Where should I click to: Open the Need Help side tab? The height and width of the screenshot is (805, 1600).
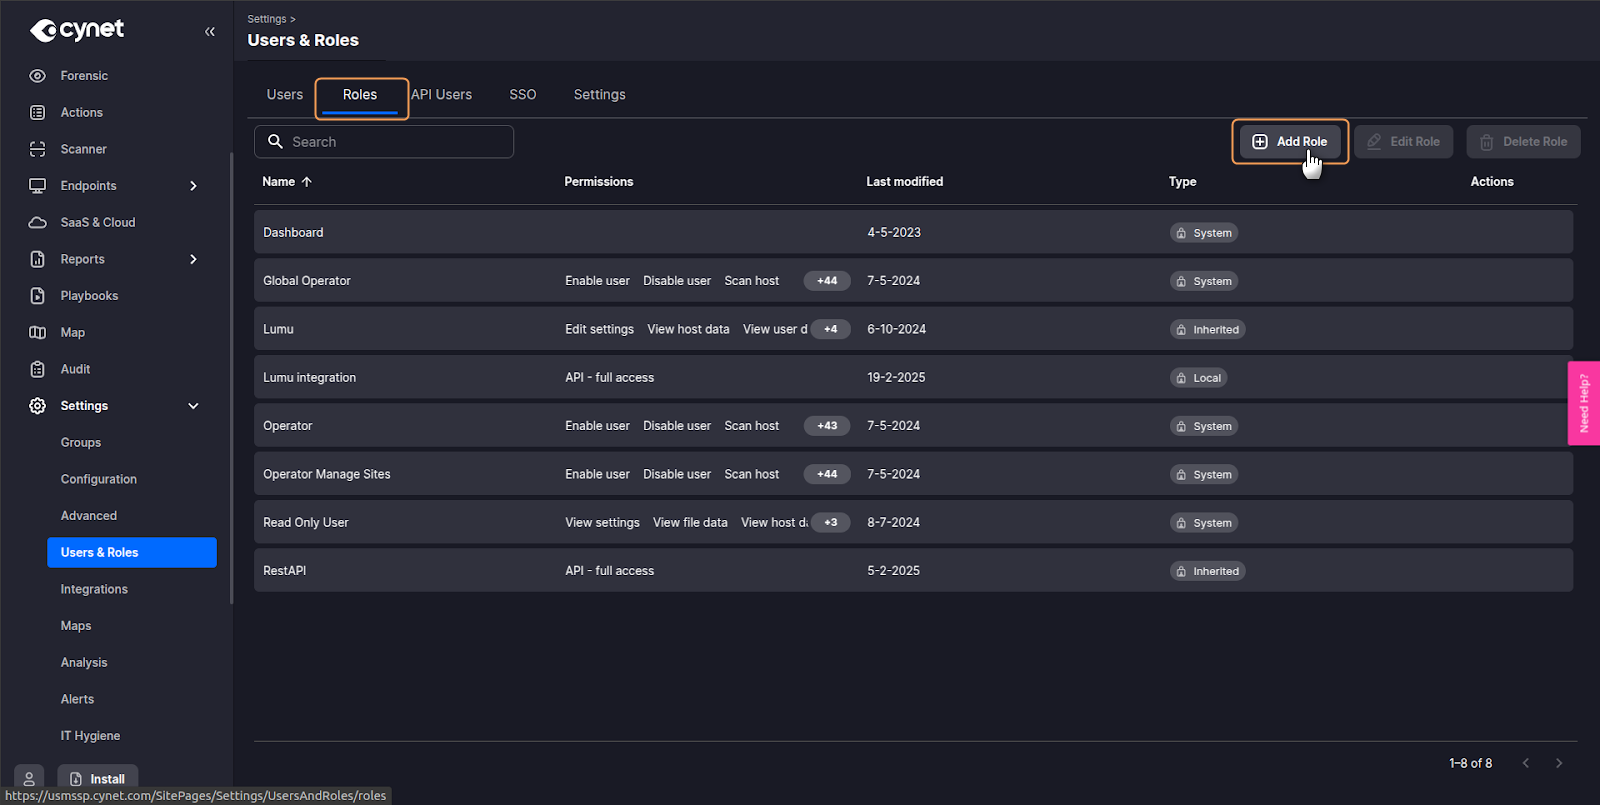coord(1584,403)
